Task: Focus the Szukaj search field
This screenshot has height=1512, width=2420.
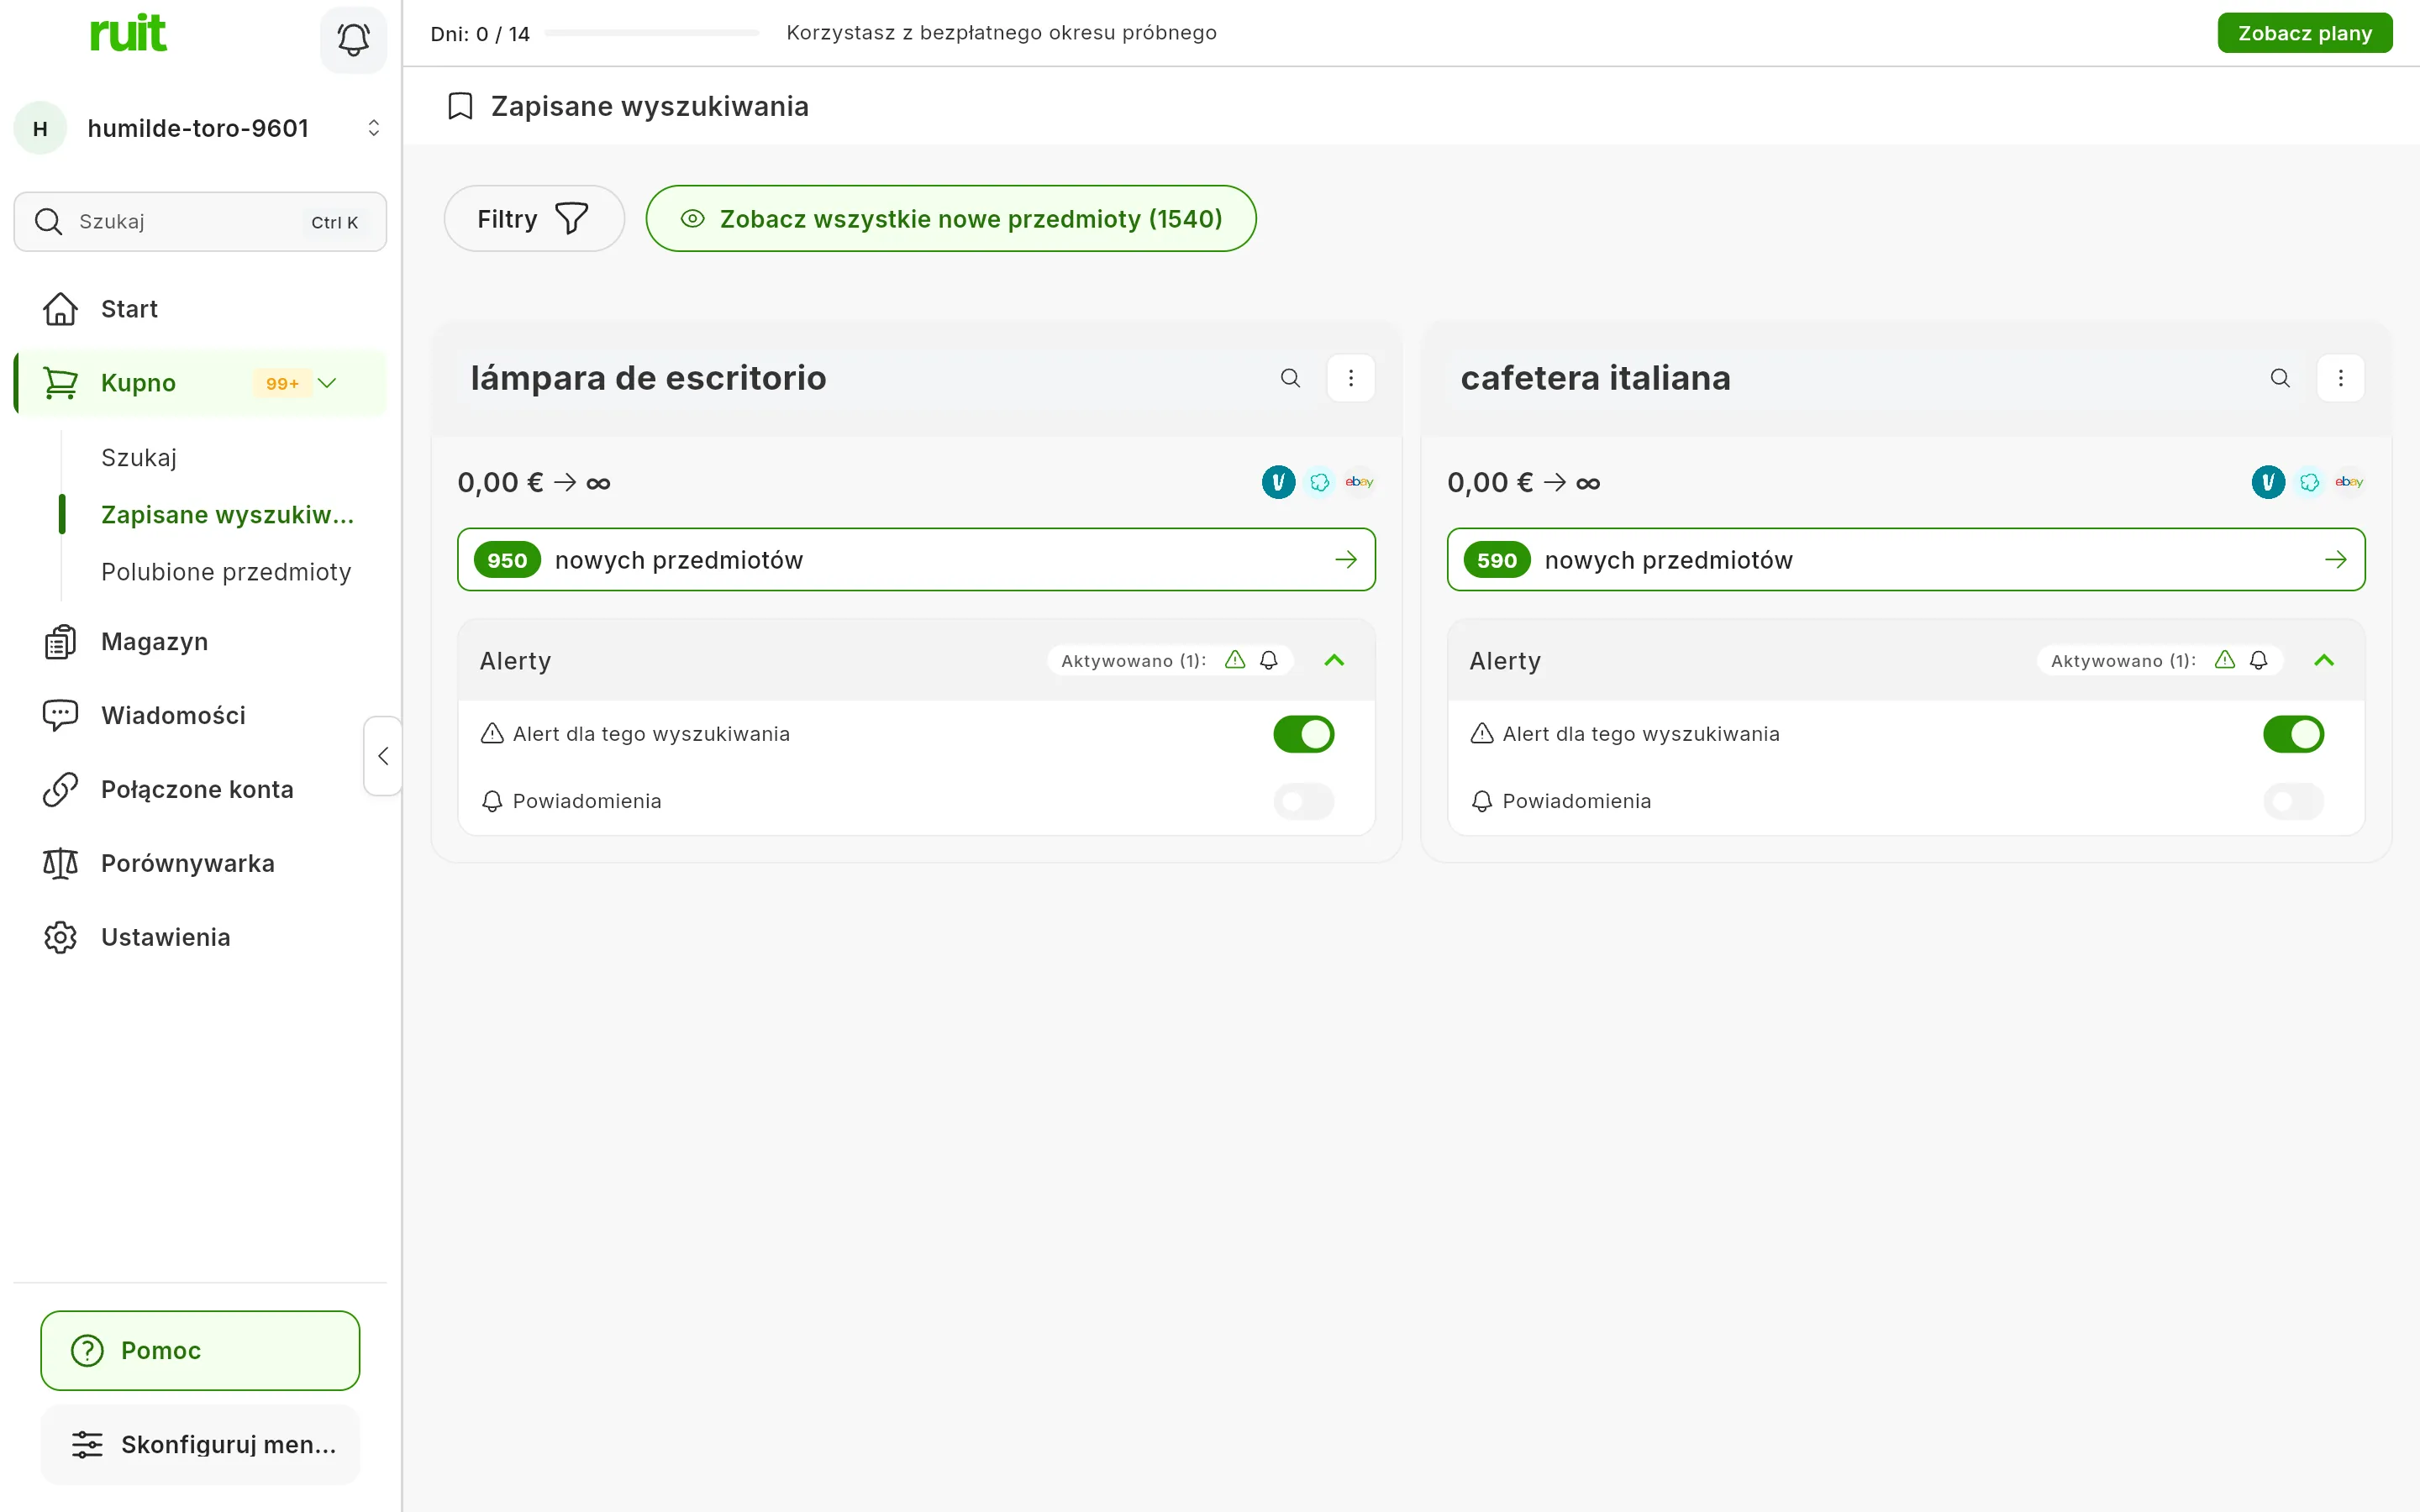Action: tap(200, 222)
